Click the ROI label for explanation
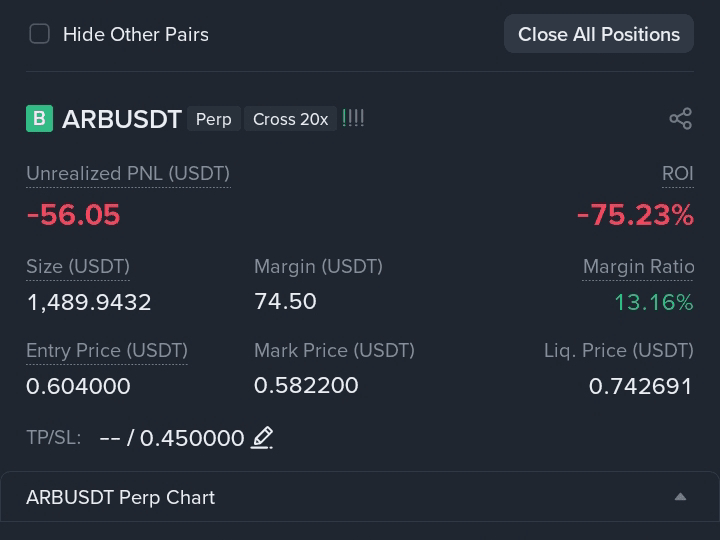 678,174
